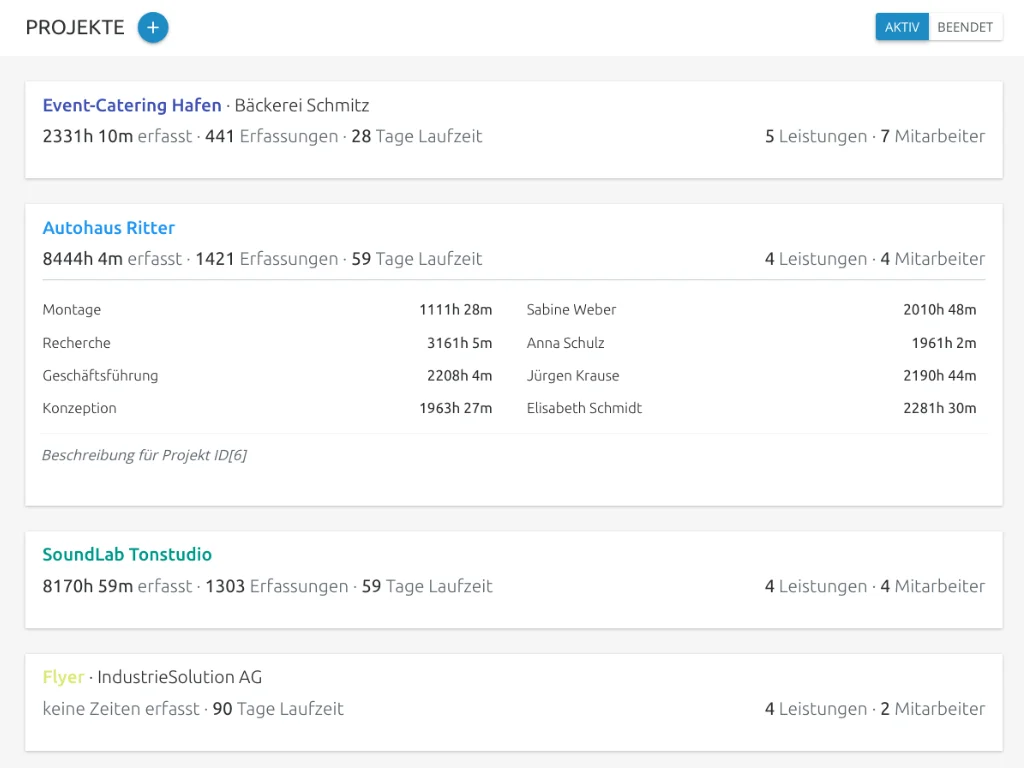Open the Autohaus Ritter project
The image size is (1024, 768).
coord(108,228)
